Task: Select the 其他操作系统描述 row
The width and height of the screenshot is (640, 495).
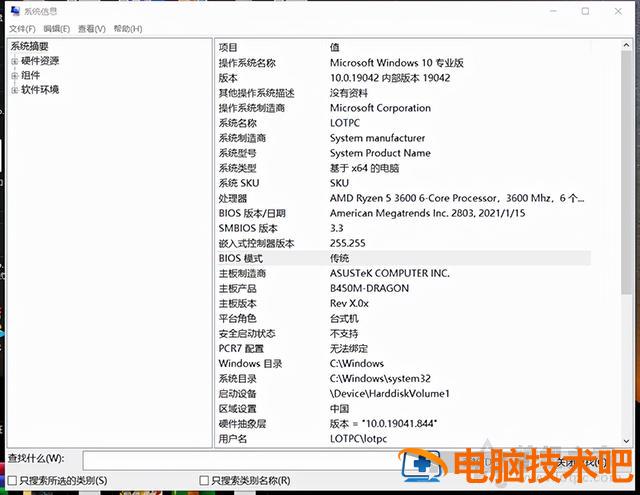Action: click(x=403, y=93)
